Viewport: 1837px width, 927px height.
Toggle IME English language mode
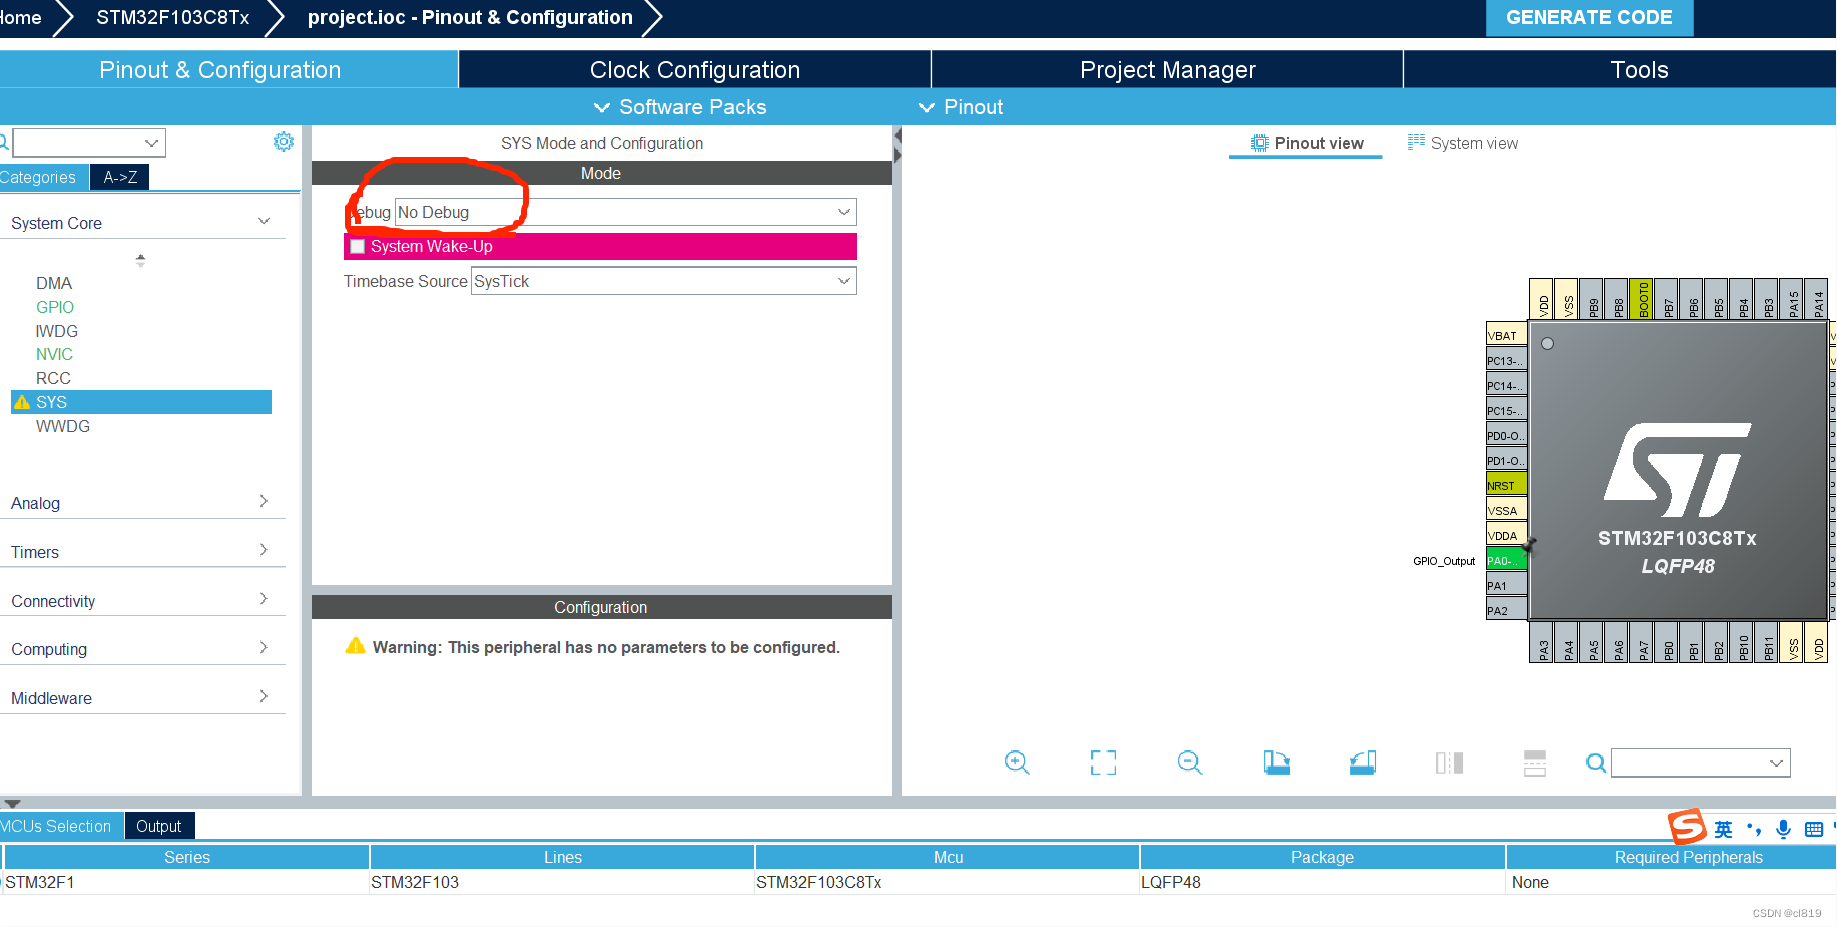tap(1723, 829)
